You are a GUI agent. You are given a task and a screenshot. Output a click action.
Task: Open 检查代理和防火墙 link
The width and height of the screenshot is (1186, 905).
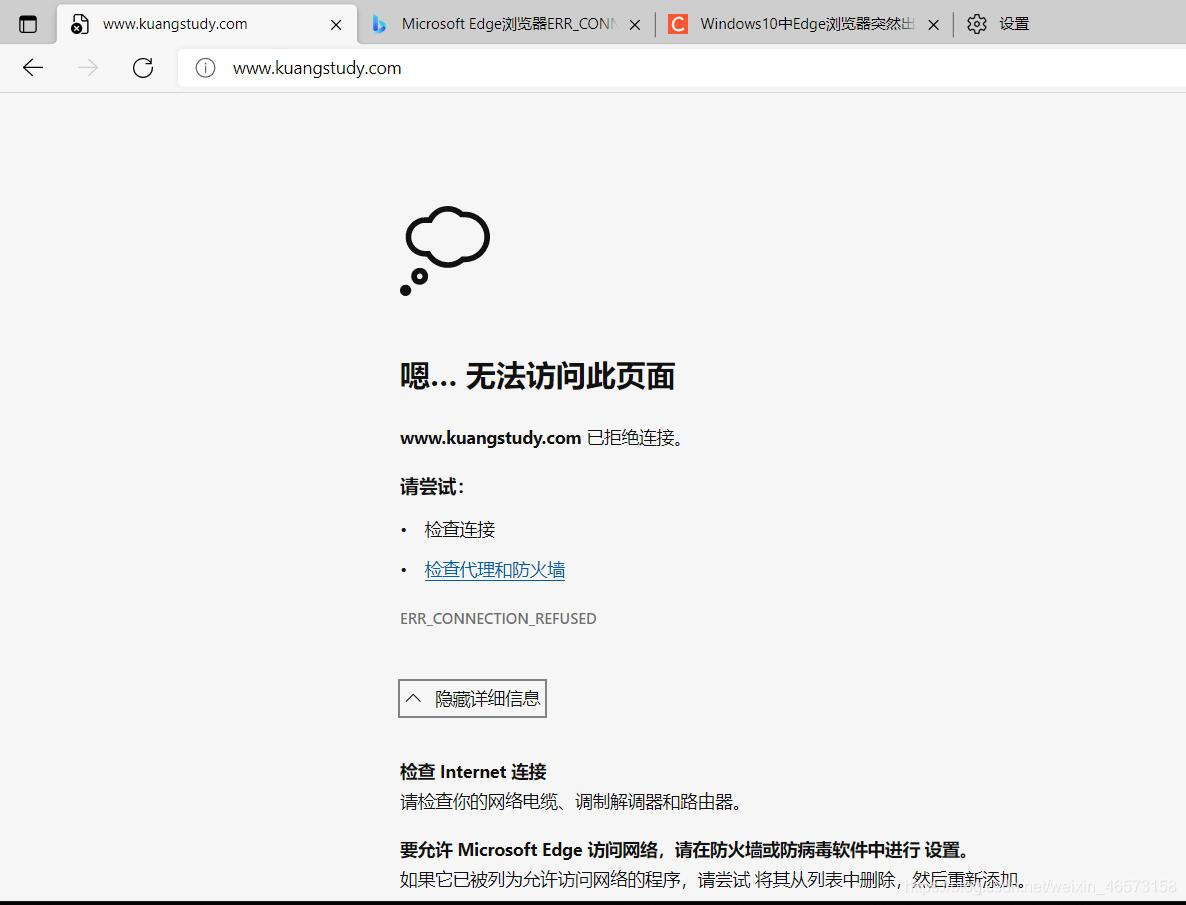pyautogui.click(x=495, y=570)
